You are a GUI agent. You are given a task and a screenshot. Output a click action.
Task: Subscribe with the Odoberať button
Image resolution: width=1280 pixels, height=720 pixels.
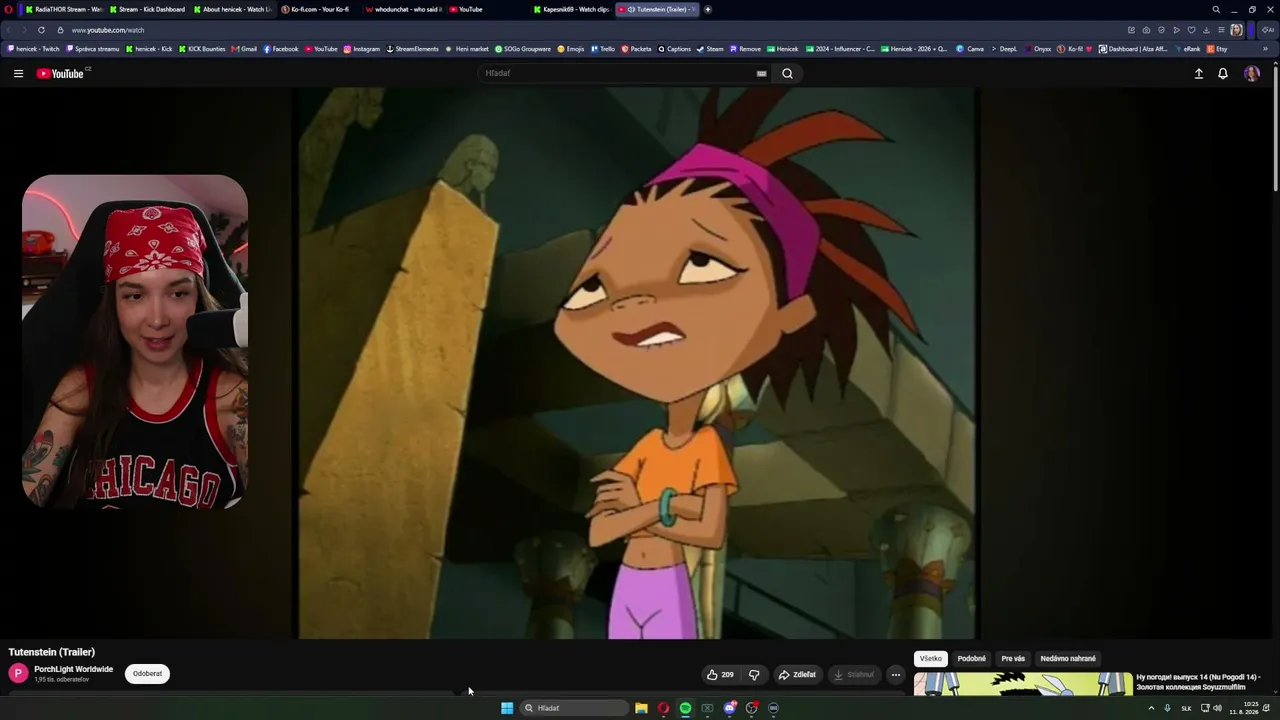click(147, 673)
